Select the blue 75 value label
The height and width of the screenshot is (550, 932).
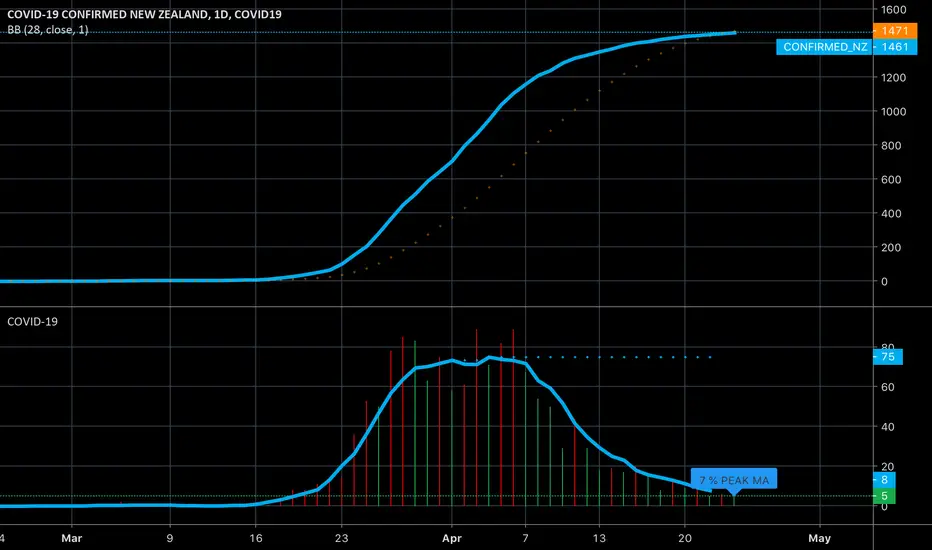click(887, 357)
